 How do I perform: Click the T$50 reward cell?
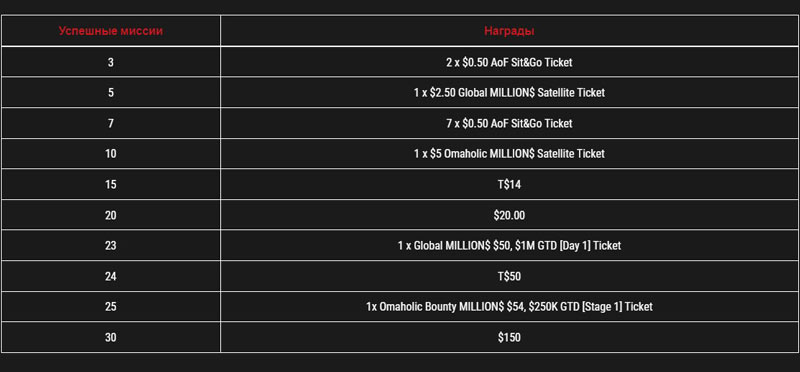(509, 276)
